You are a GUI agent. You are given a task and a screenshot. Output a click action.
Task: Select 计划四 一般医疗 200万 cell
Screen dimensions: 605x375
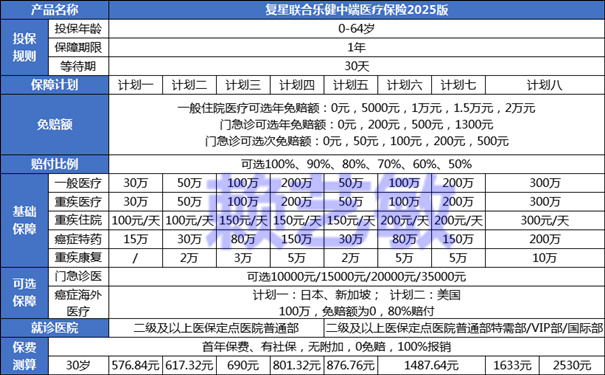click(297, 183)
